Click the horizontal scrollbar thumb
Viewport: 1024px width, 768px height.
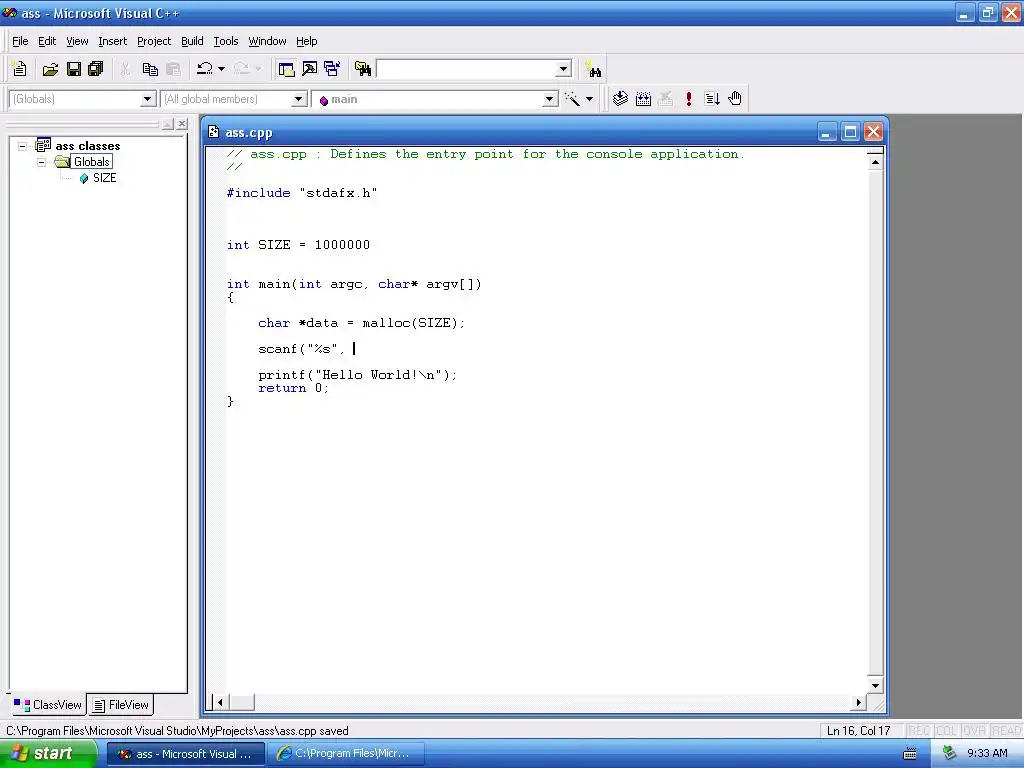coord(242,703)
